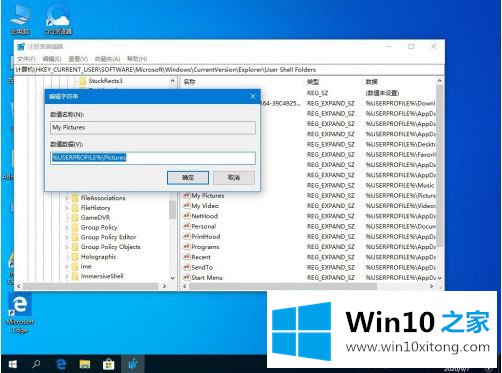Viewport: 502px width, 373px height.
Task: Click the values pane horizontal scrollbar thumb
Action: coord(283,286)
